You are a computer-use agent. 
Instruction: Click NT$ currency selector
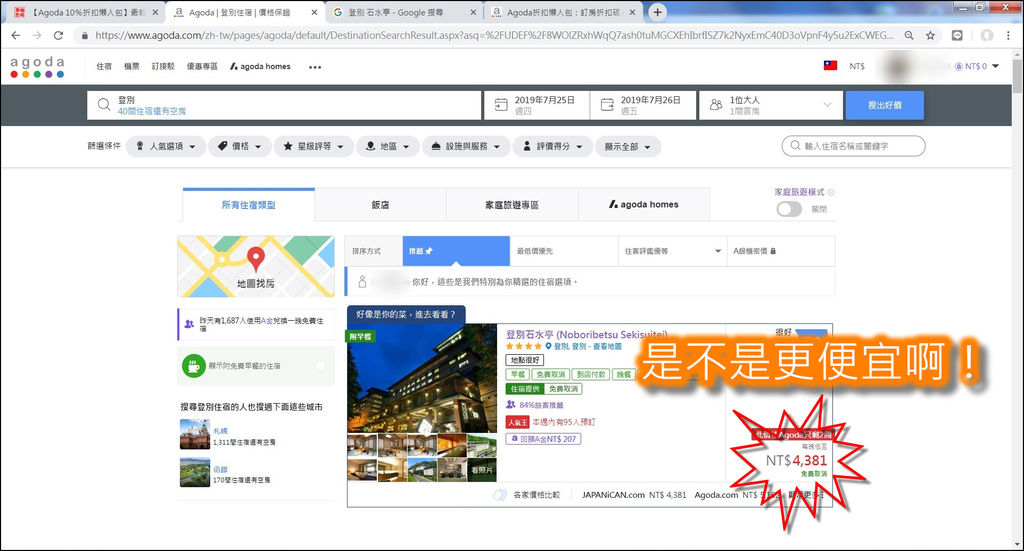pyautogui.click(x=857, y=66)
